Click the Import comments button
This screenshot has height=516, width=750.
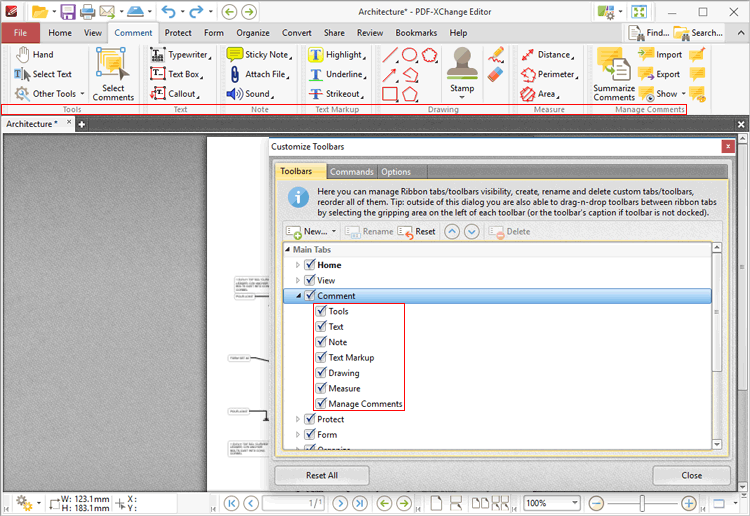point(660,55)
